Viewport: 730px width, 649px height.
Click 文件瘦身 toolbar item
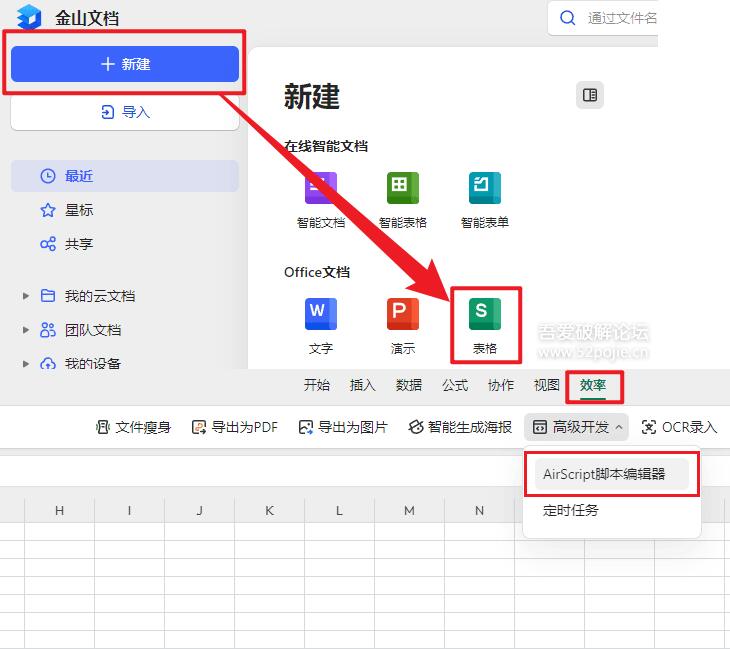pos(133,427)
